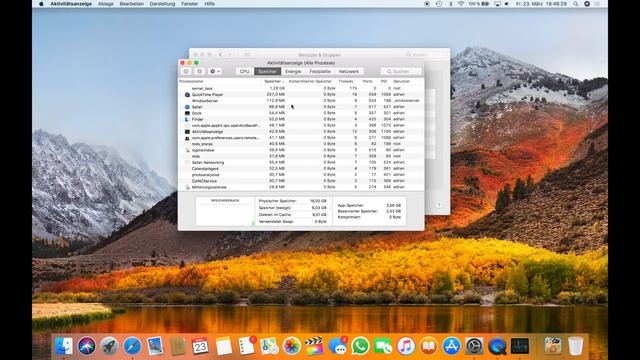This screenshot has width=640, height=360.
Task: Select the Dock process row
Action: (301, 113)
